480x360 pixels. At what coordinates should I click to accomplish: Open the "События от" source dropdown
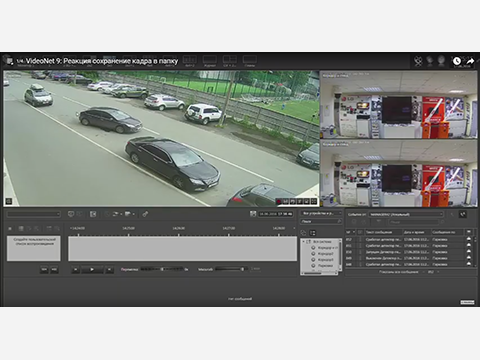pos(406,214)
